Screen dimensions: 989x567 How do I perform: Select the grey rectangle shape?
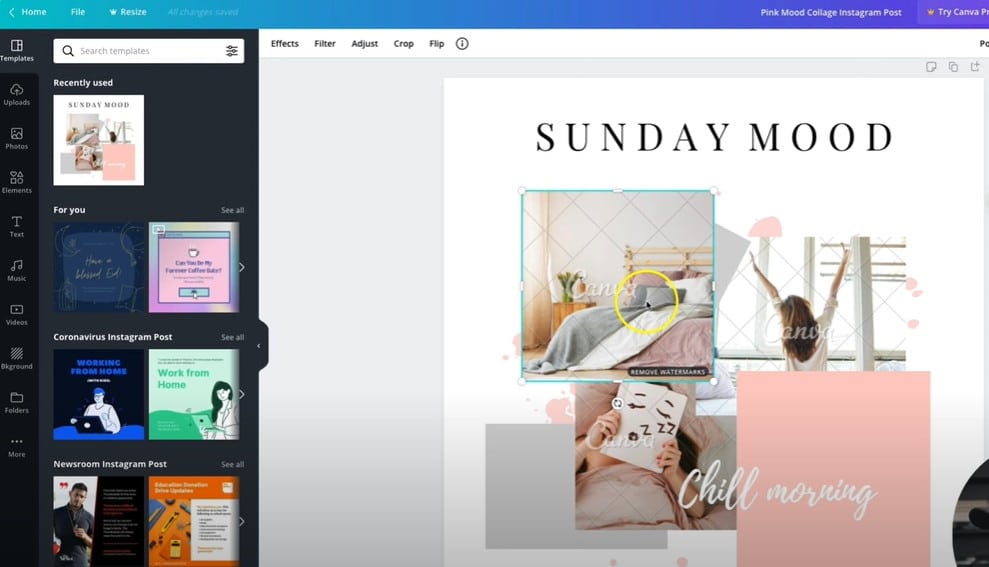(x=530, y=486)
